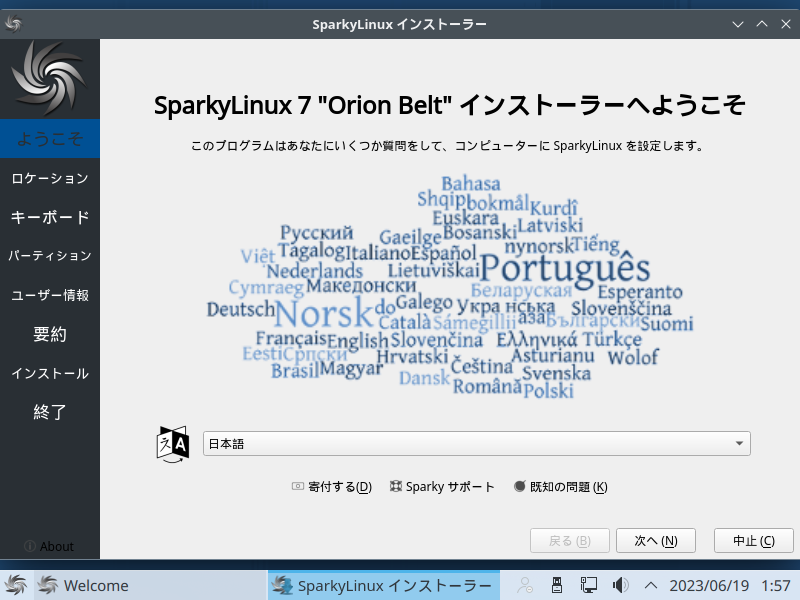Screen dimensions: 800x600
Task: Open the network connection tray icon
Action: tap(589, 585)
